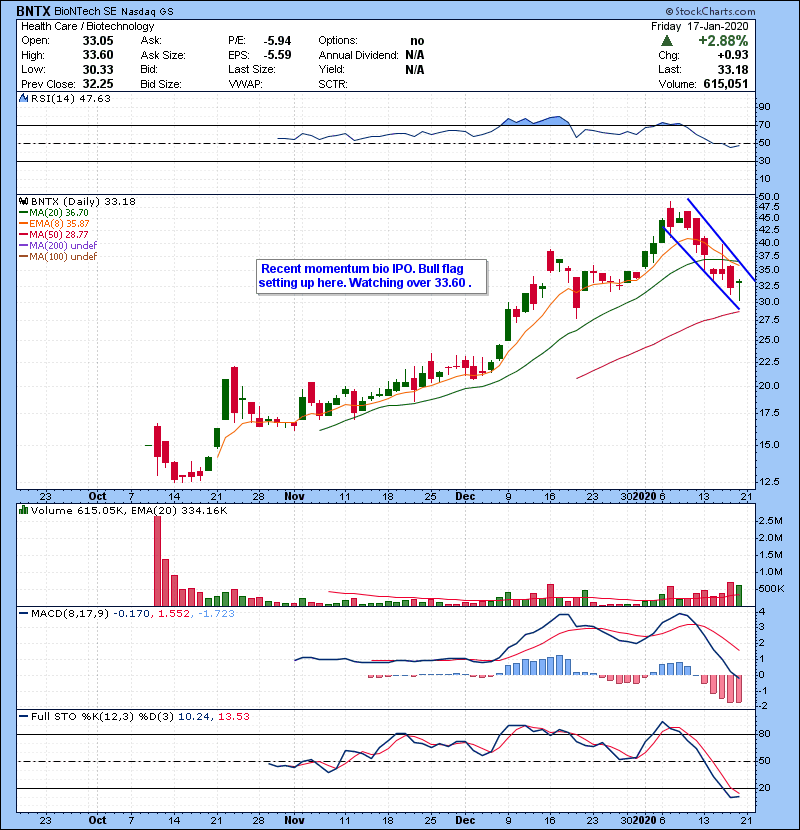Click the MACD(8,17,9) indicator label

click(70, 614)
